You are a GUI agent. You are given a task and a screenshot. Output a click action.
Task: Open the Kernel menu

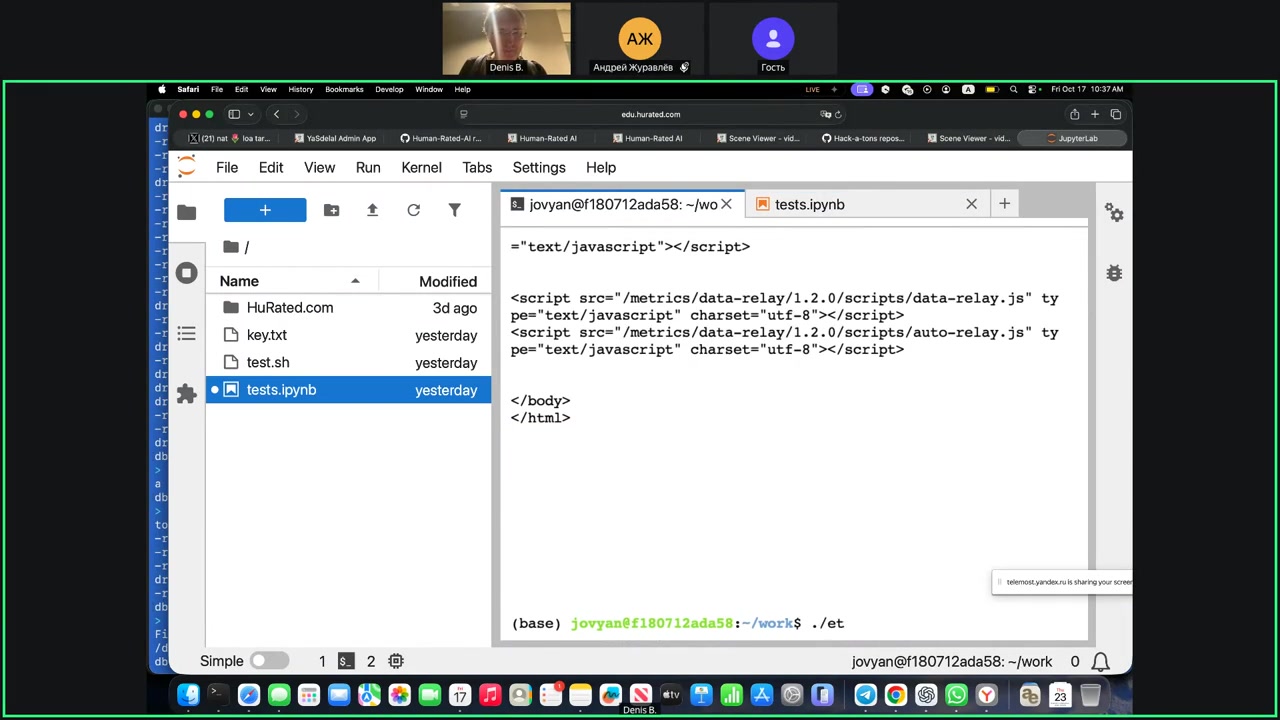tap(421, 167)
